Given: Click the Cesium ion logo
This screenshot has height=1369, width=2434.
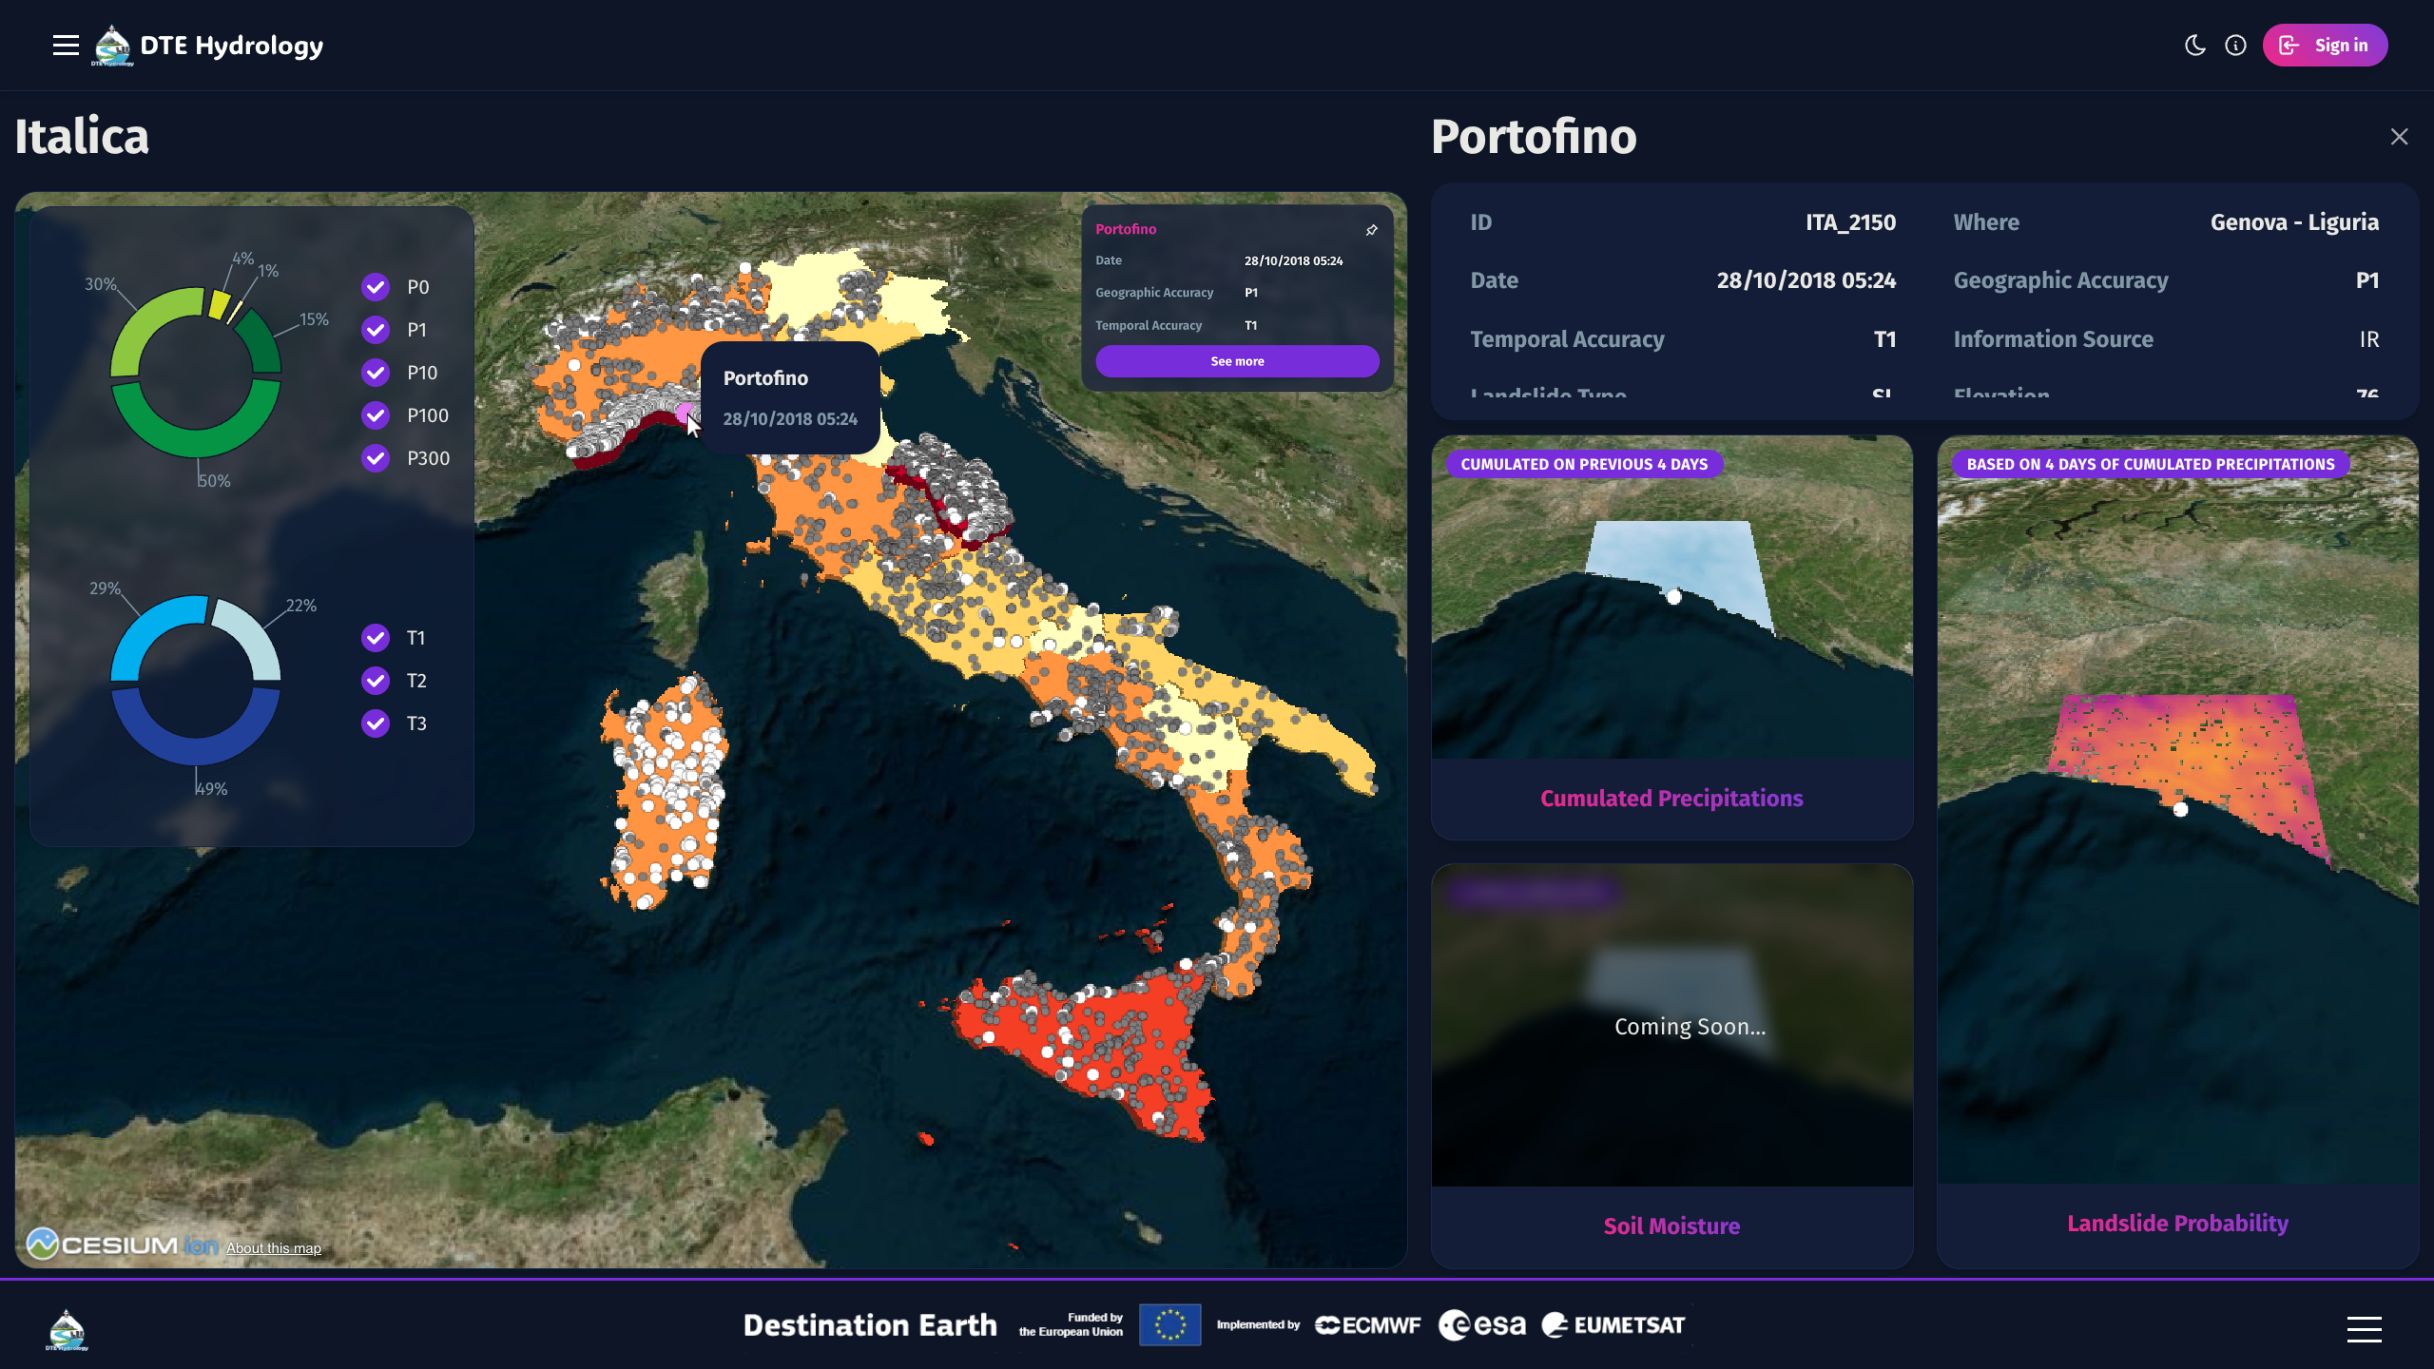Looking at the screenshot, I should pyautogui.click(x=122, y=1244).
